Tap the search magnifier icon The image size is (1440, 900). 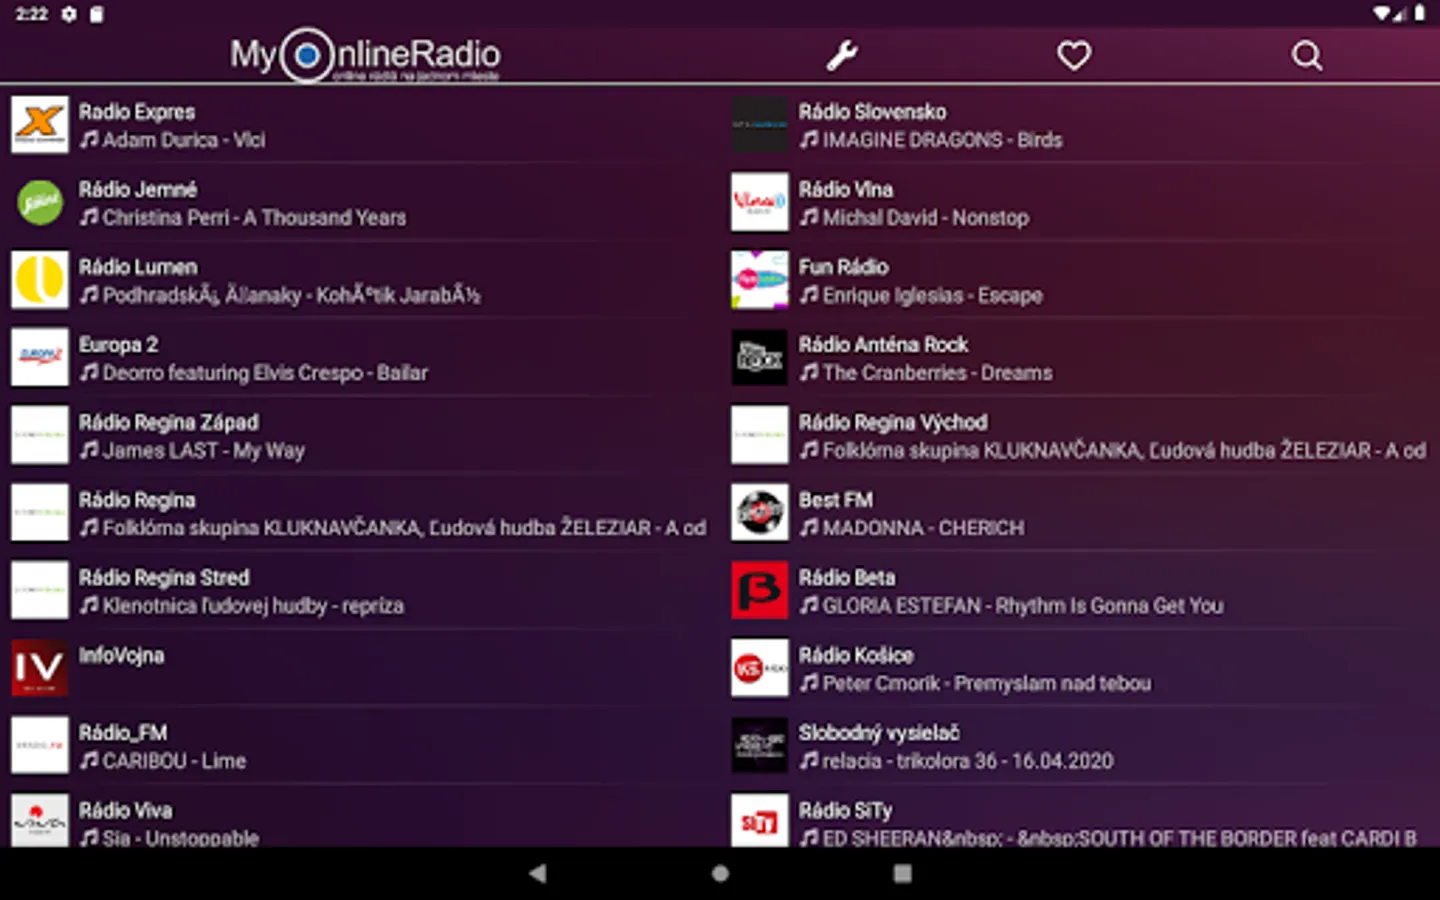[1306, 55]
